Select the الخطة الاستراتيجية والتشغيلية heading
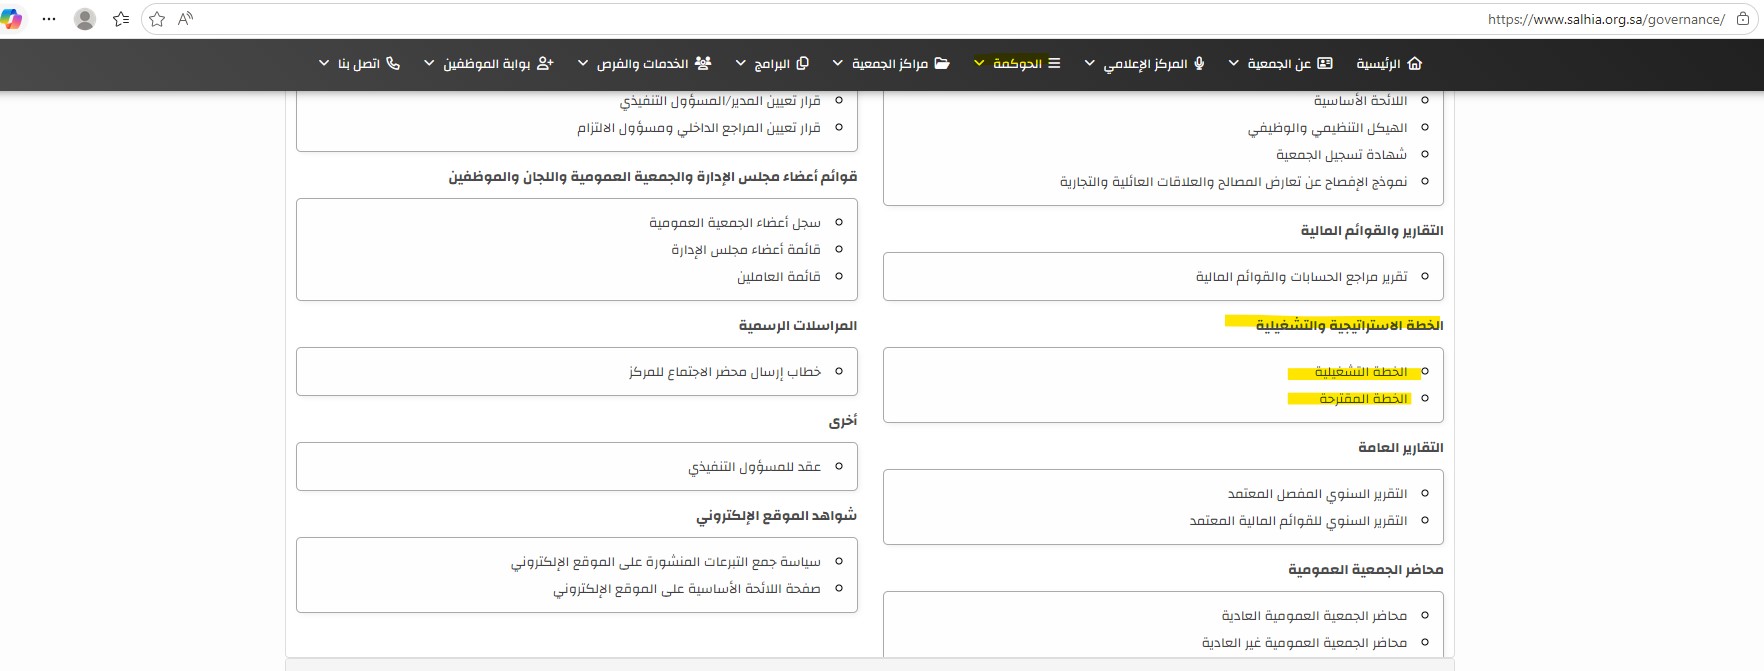1764x671 pixels. point(1349,326)
